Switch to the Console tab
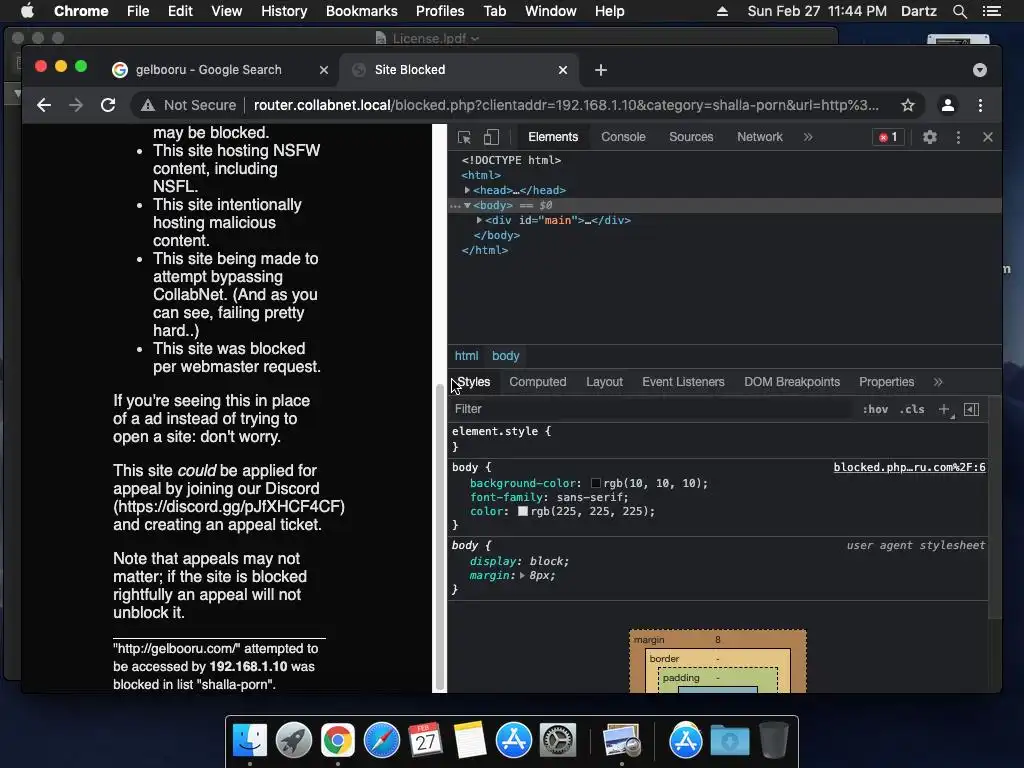Image resolution: width=1024 pixels, height=768 pixels. tap(623, 137)
